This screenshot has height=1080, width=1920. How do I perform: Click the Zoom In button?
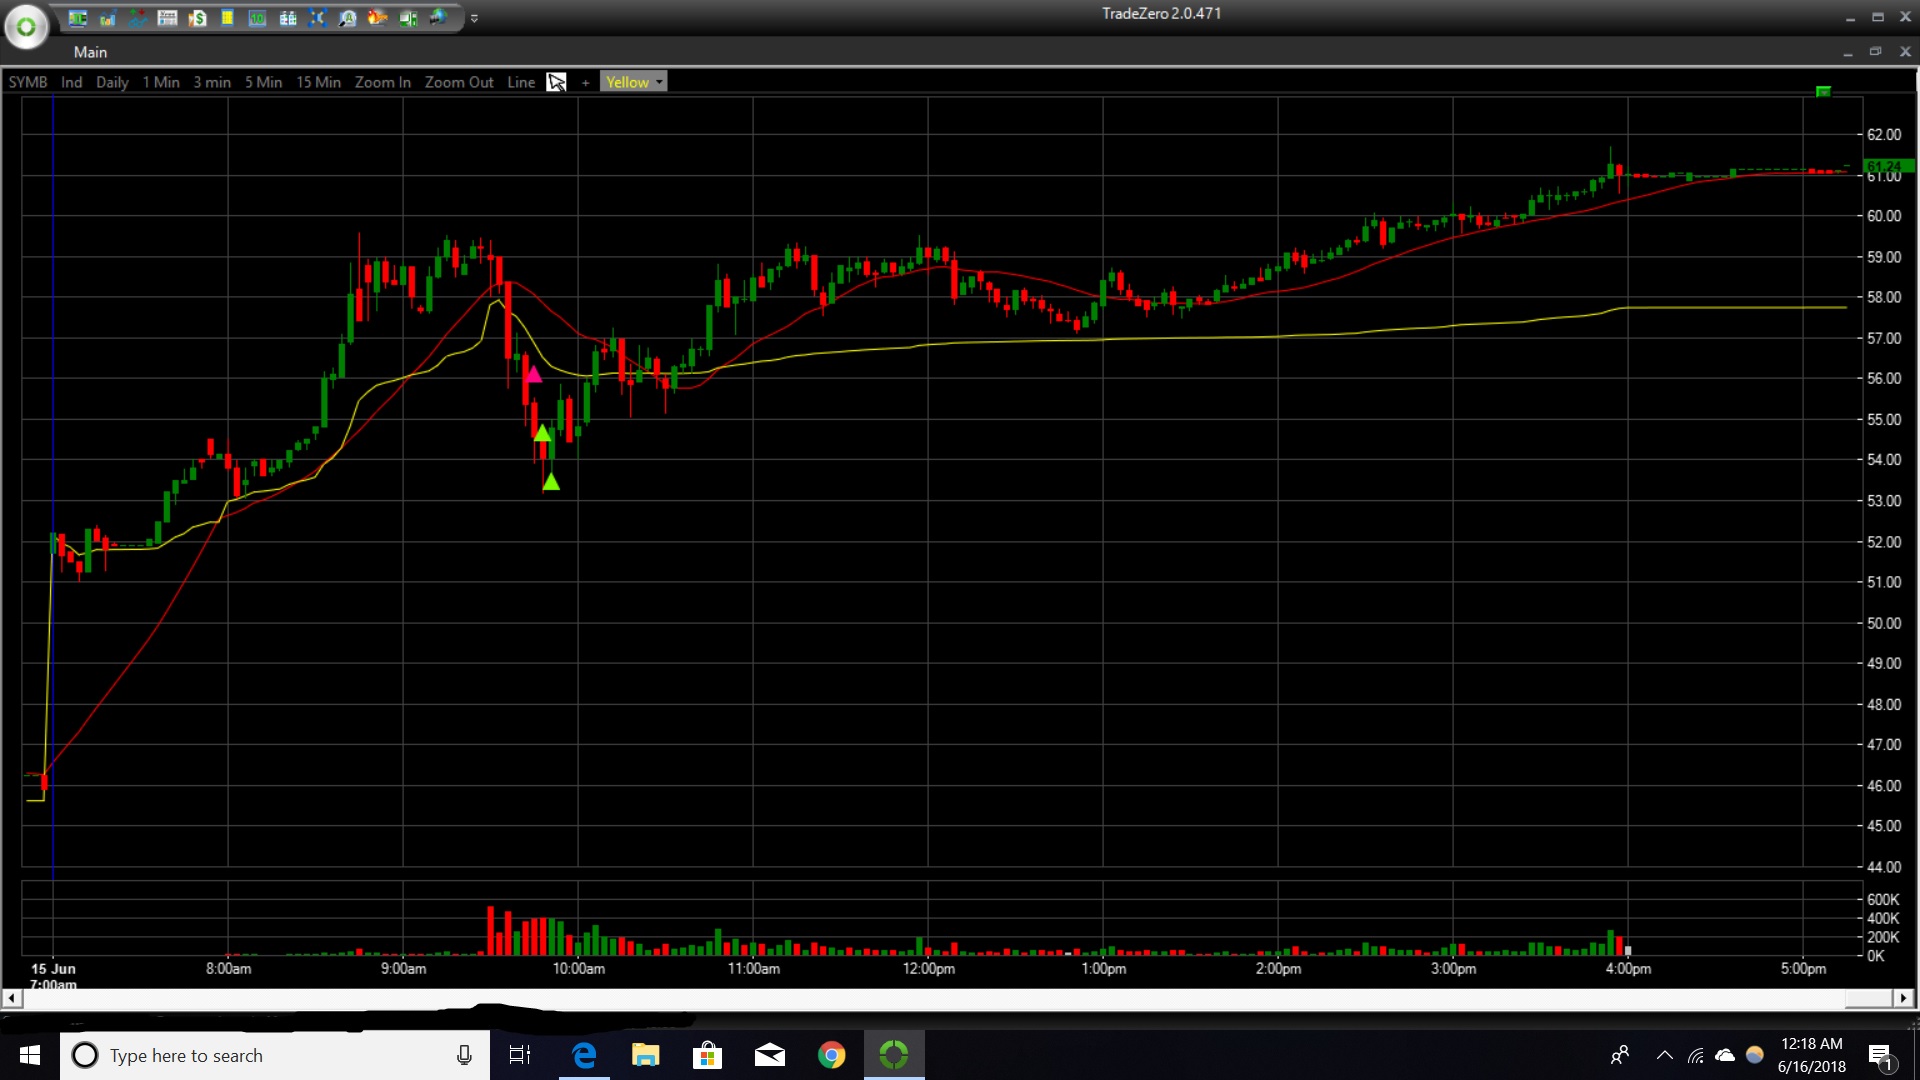click(382, 82)
